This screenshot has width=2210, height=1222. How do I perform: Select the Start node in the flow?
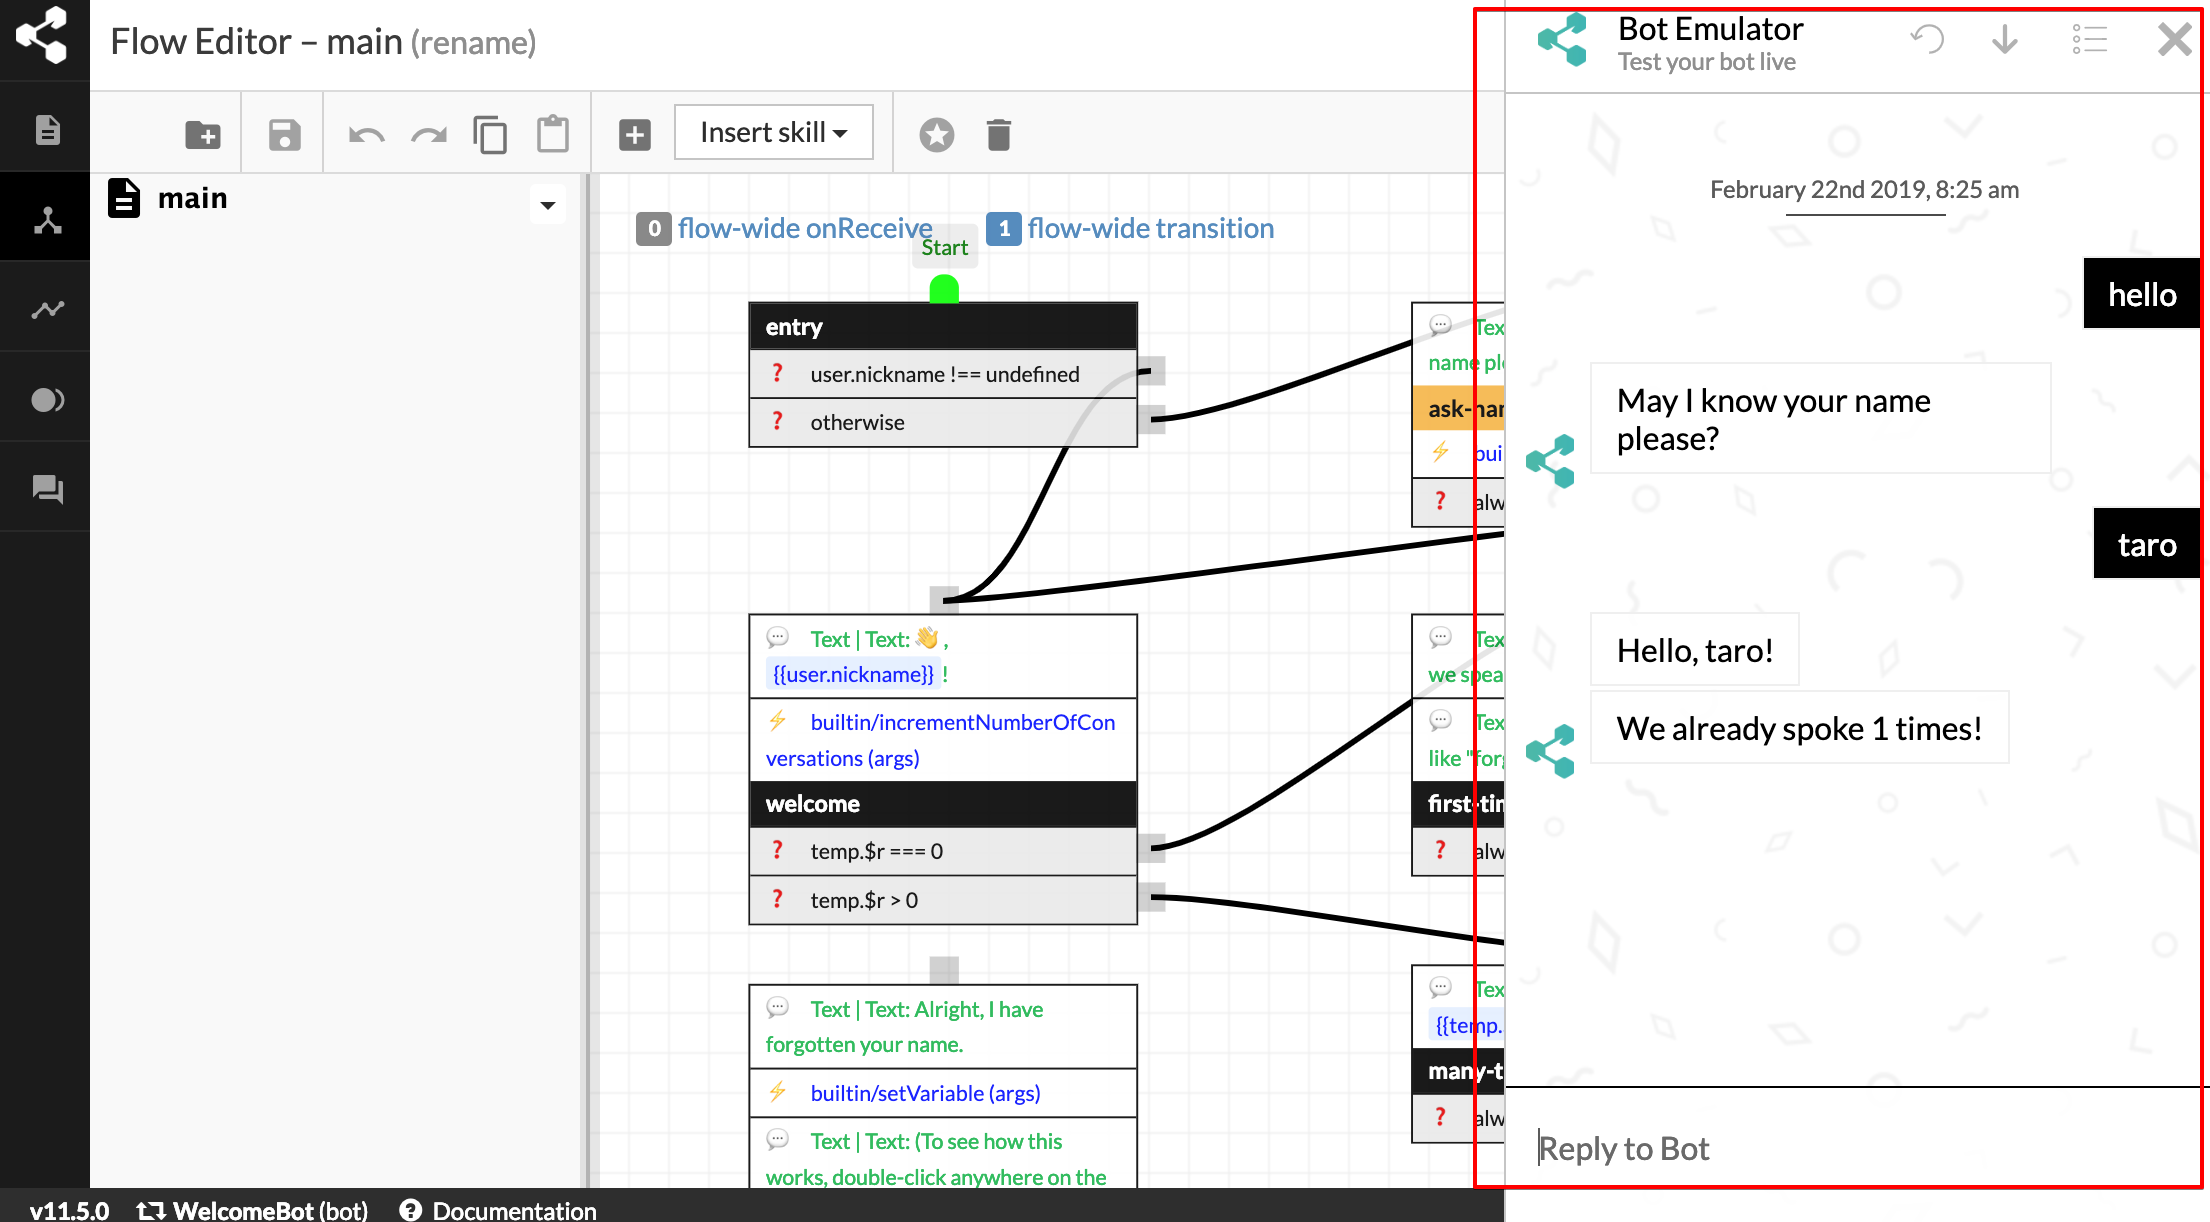pos(944,247)
